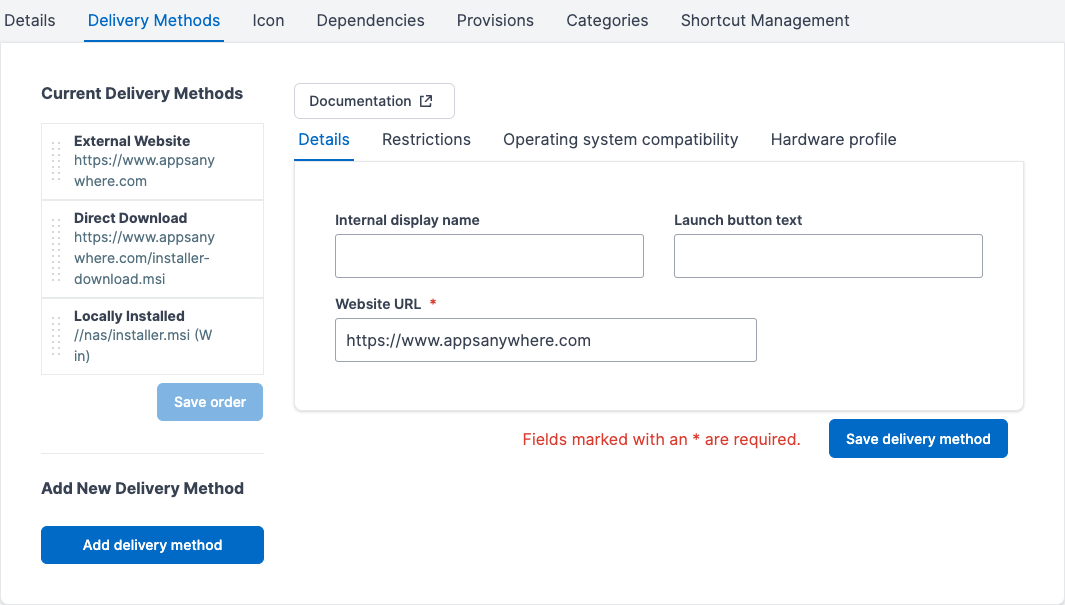Grab the Direct Download drag handle
This screenshot has width=1065, height=605.
(x=56, y=248)
